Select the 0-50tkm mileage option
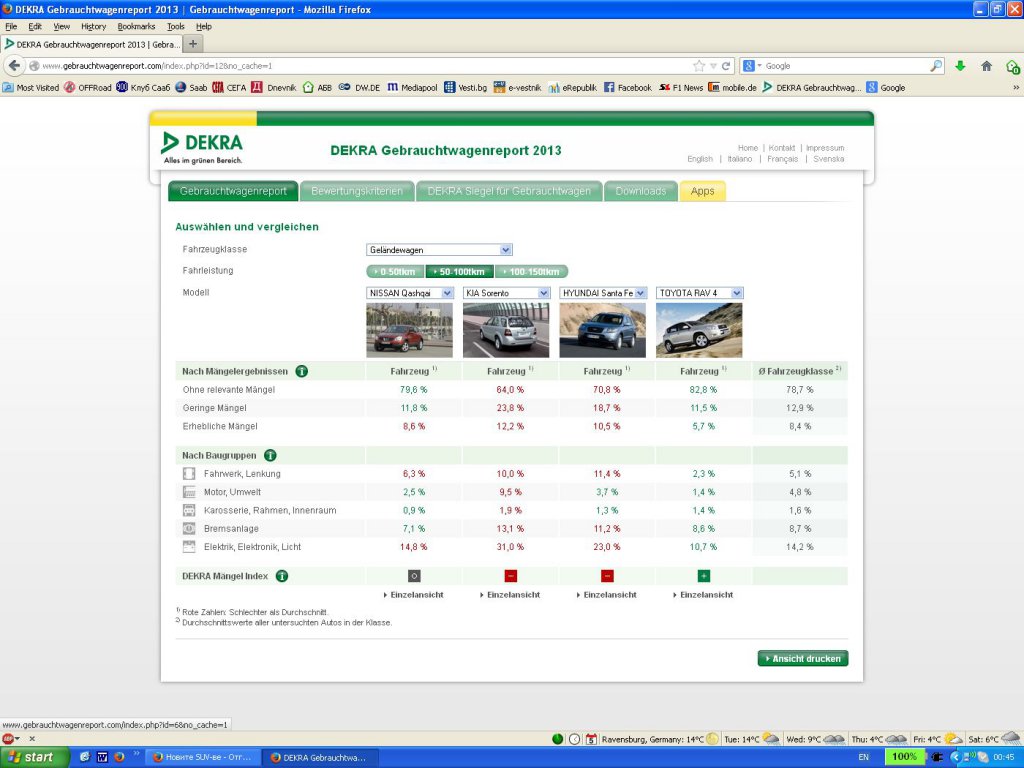The image size is (1024, 768). pyautogui.click(x=396, y=271)
